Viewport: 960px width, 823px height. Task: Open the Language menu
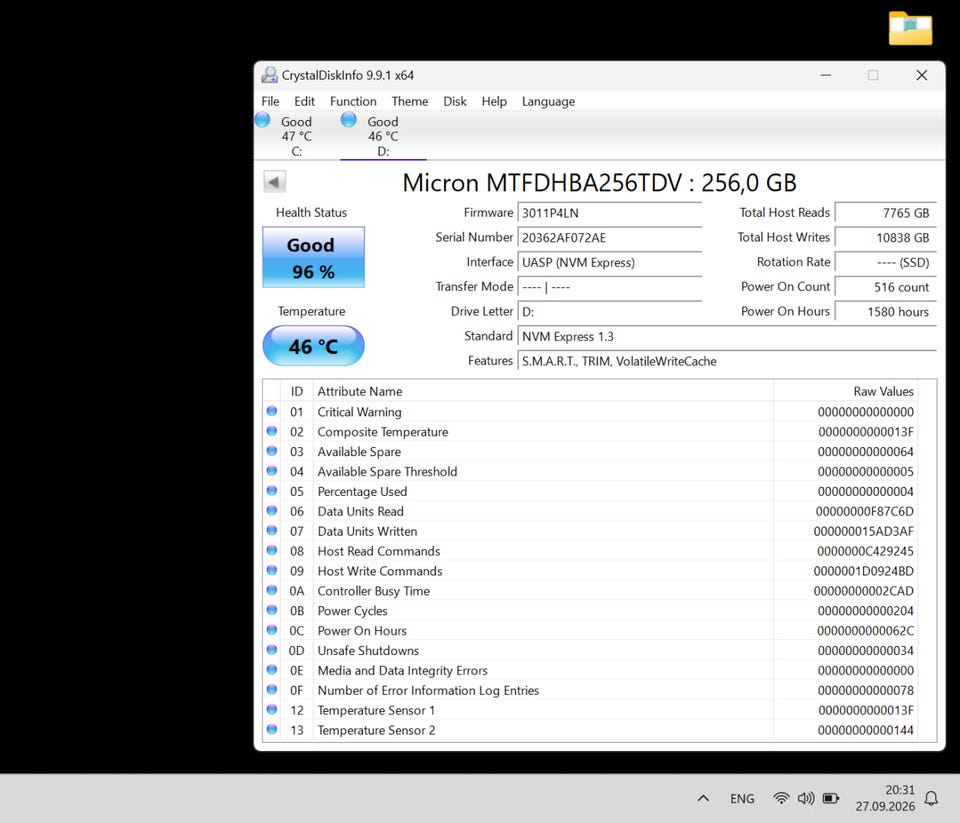[x=548, y=101]
